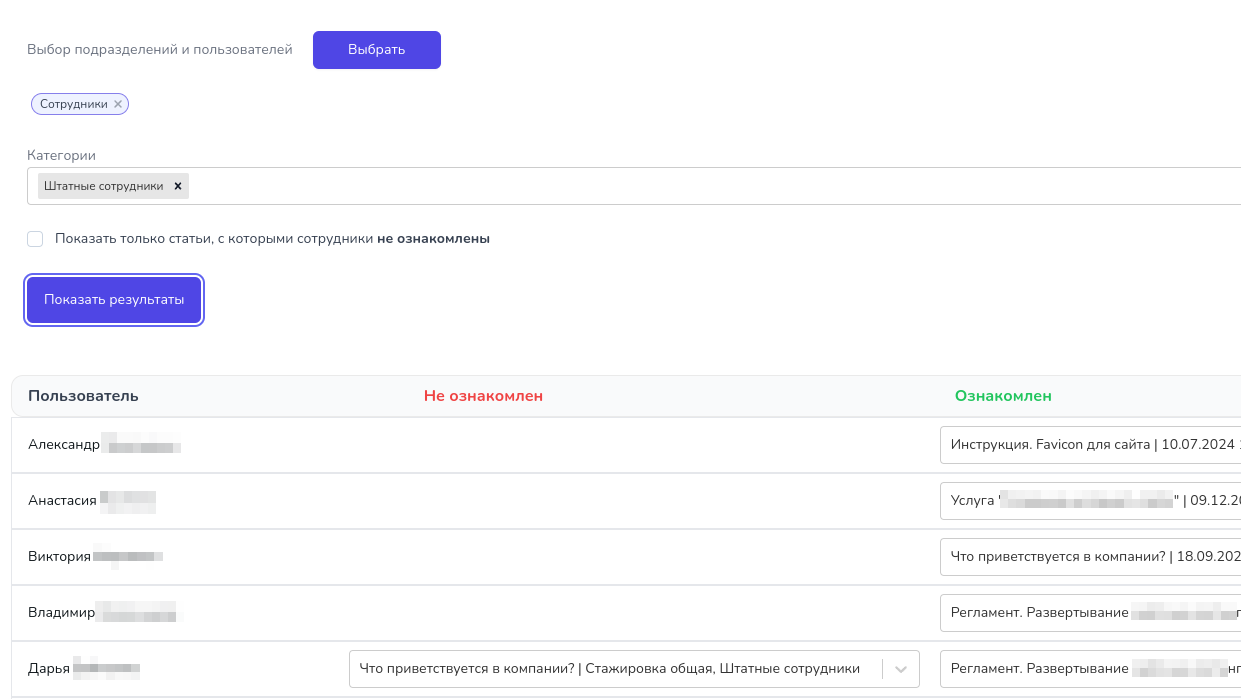Click the "Выбрать" button
Screen dimensions: 1241x699
click(376, 50)
